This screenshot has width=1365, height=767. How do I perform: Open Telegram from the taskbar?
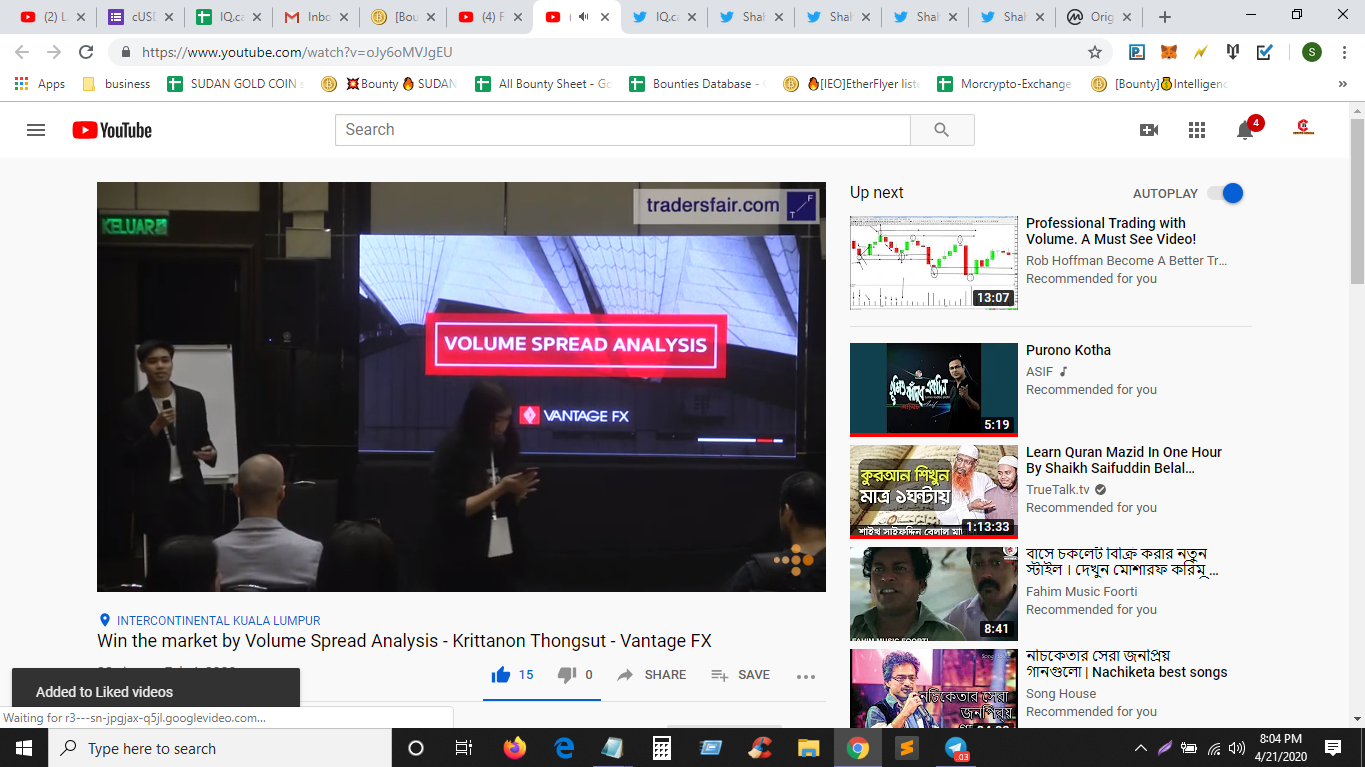click(x=956, y=748)
